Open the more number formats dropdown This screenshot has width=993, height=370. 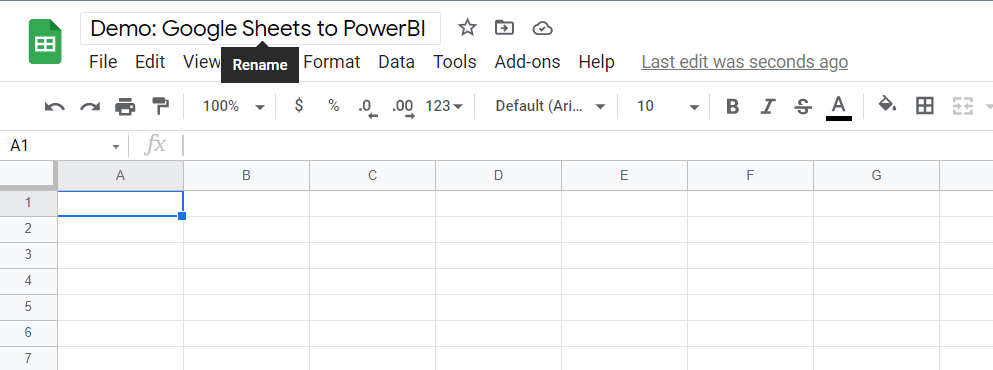coord(444,106)
